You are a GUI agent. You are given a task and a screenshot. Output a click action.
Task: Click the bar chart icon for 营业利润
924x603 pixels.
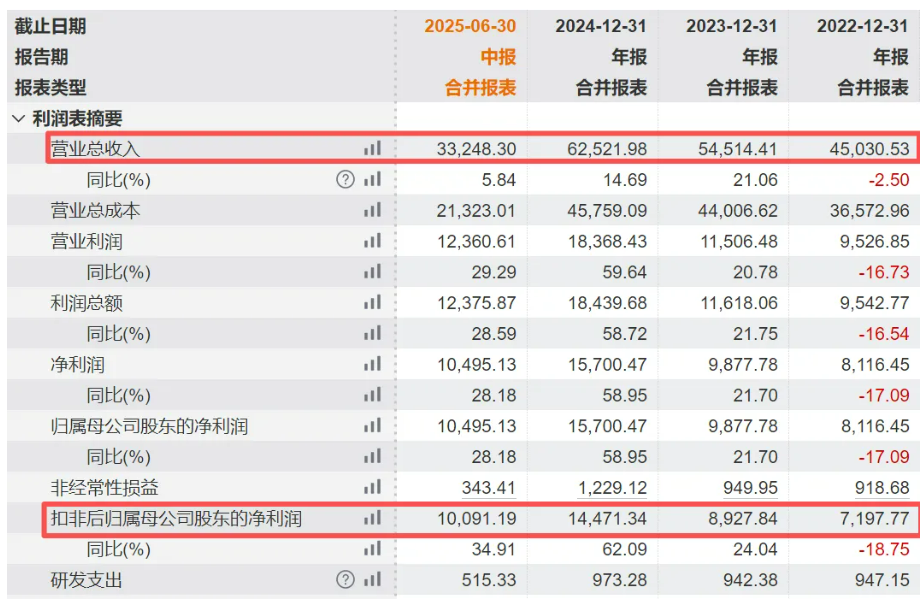[372, 241]
